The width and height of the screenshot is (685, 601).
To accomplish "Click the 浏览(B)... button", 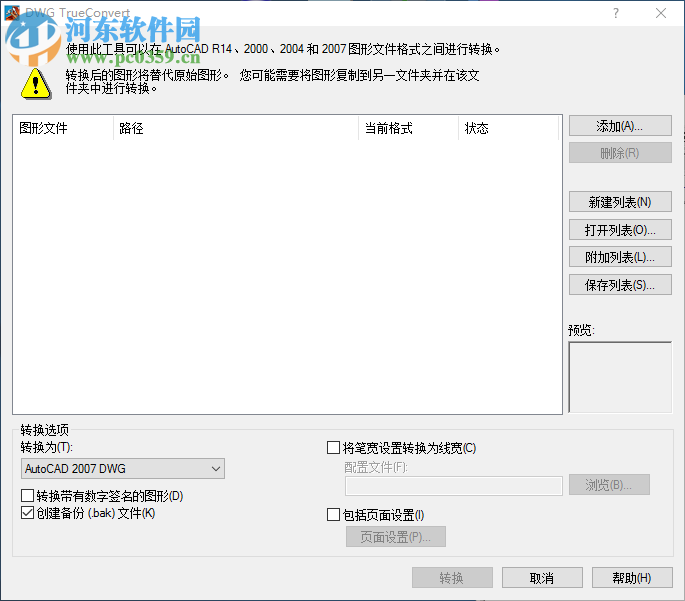I will coord(609,485).
